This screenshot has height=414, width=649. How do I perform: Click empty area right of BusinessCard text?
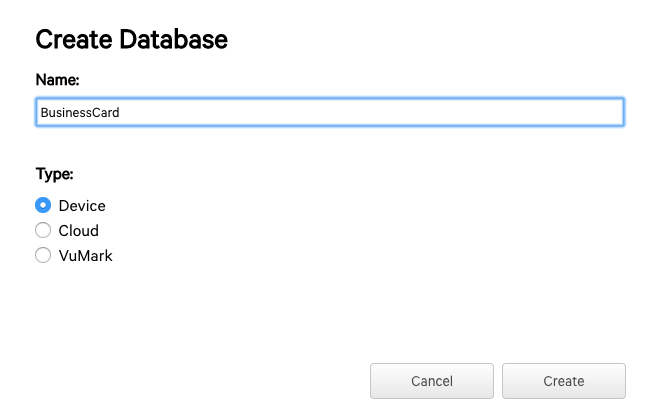[372, 112]
